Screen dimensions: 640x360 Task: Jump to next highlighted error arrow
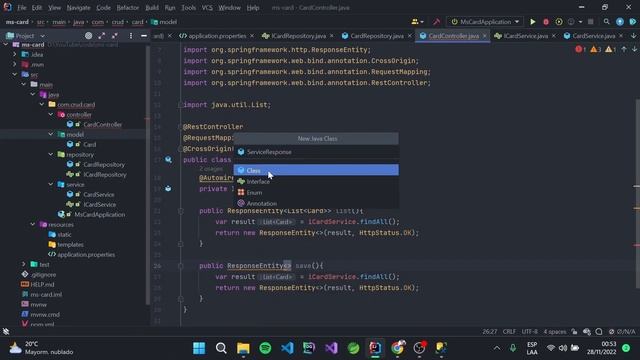pyautogui.click(x=634, y=49)
